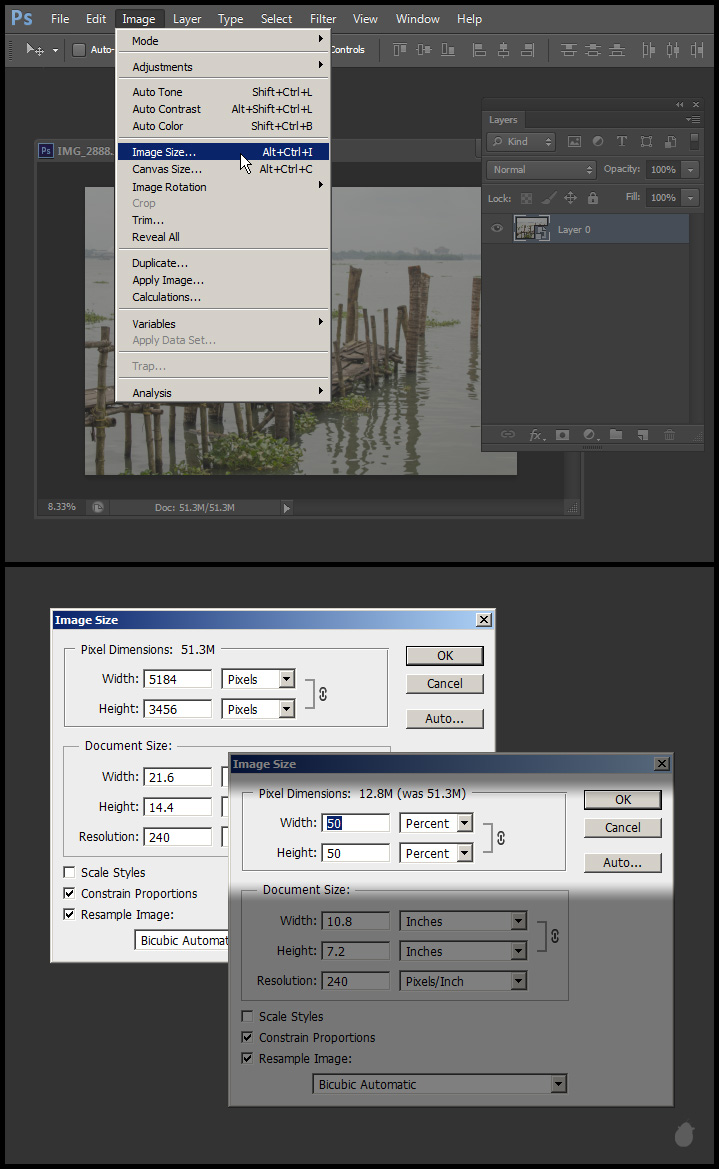Create a new group with folder icon

616,435
